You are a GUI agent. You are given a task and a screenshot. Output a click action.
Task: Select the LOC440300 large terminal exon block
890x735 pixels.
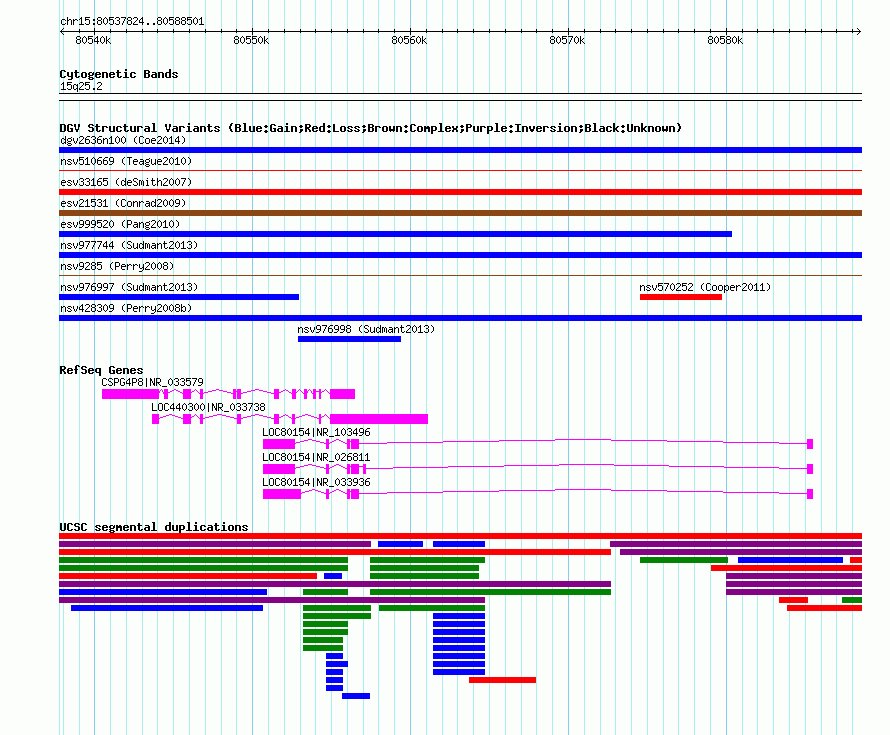coord(379,419)
